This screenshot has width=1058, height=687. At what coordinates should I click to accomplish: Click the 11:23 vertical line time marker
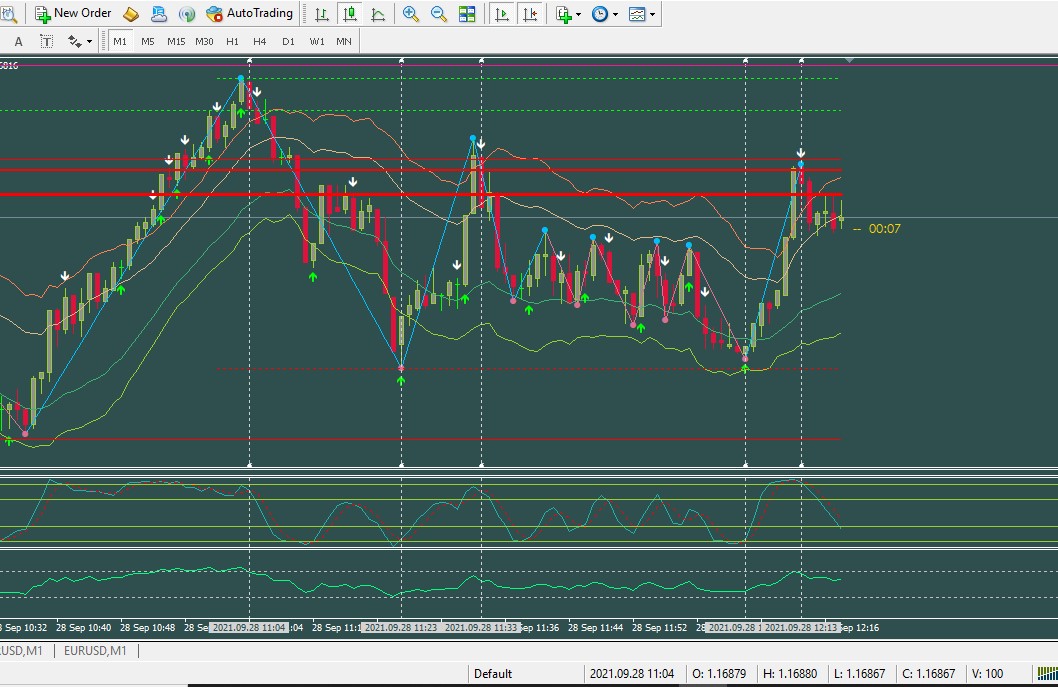(x=401, y=628)
